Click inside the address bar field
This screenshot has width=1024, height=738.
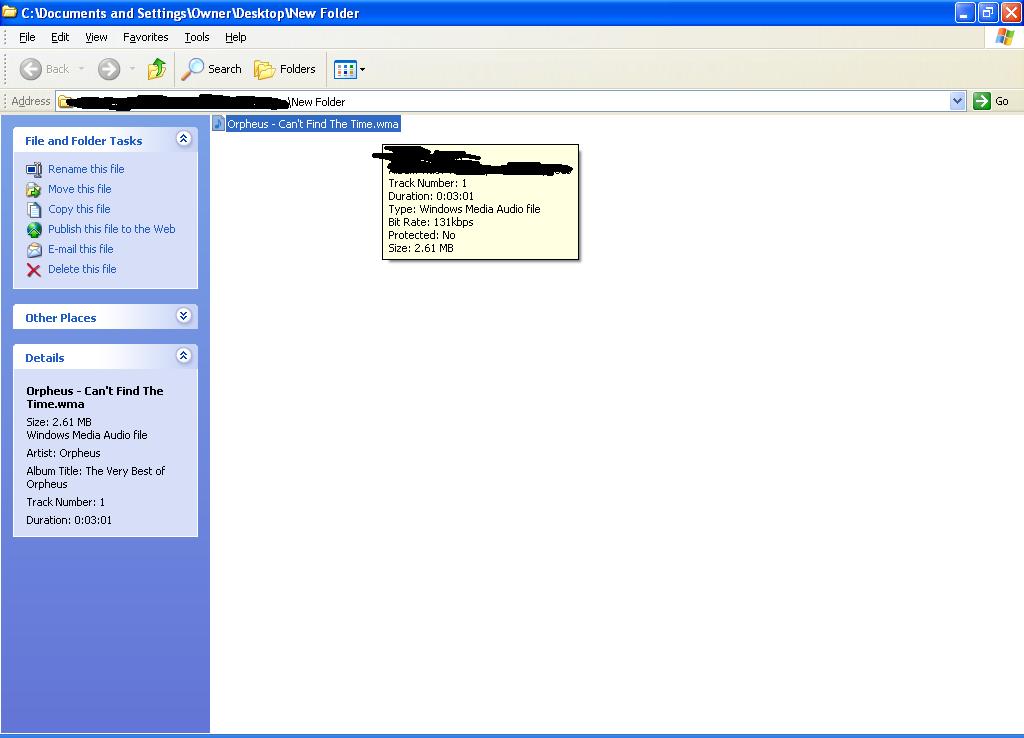pos(509,101)
